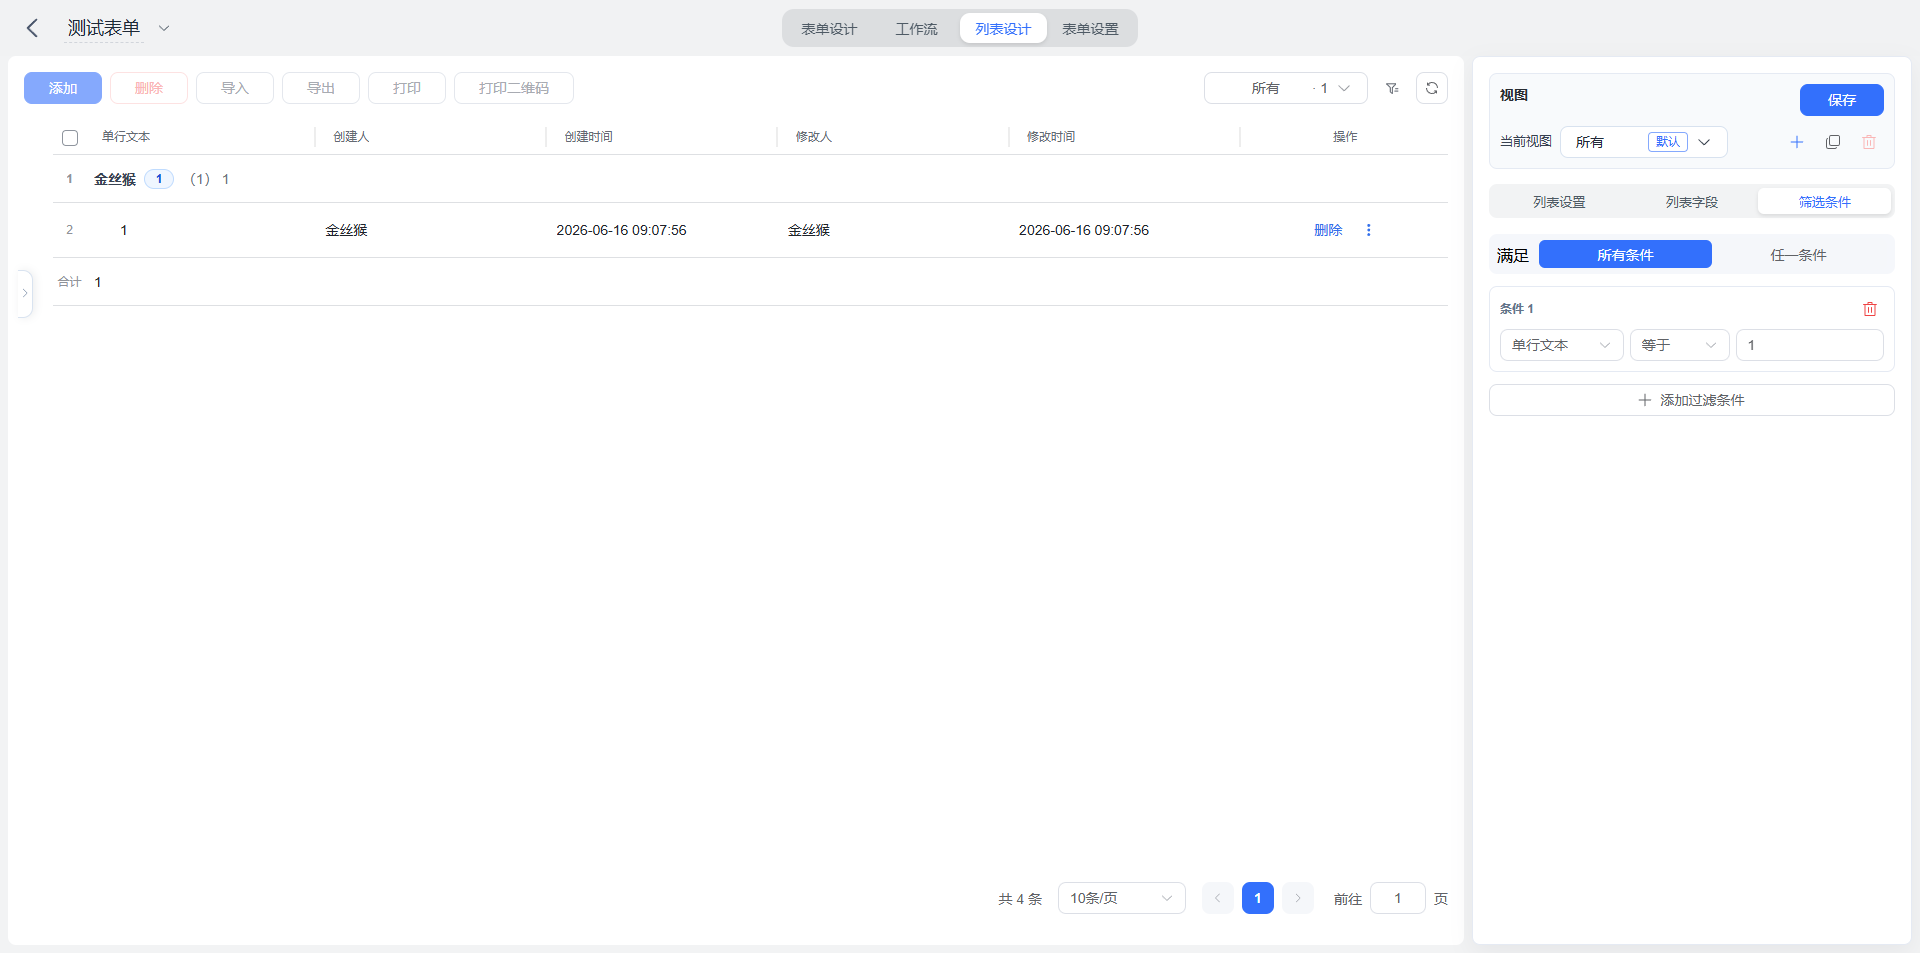Click the 删除 toolbar button
Screen dimensions: 1920x953
tap(149, 88)
